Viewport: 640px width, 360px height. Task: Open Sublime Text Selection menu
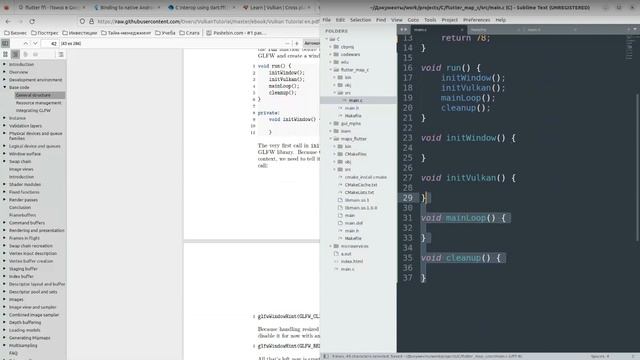[x=360, y=20]
